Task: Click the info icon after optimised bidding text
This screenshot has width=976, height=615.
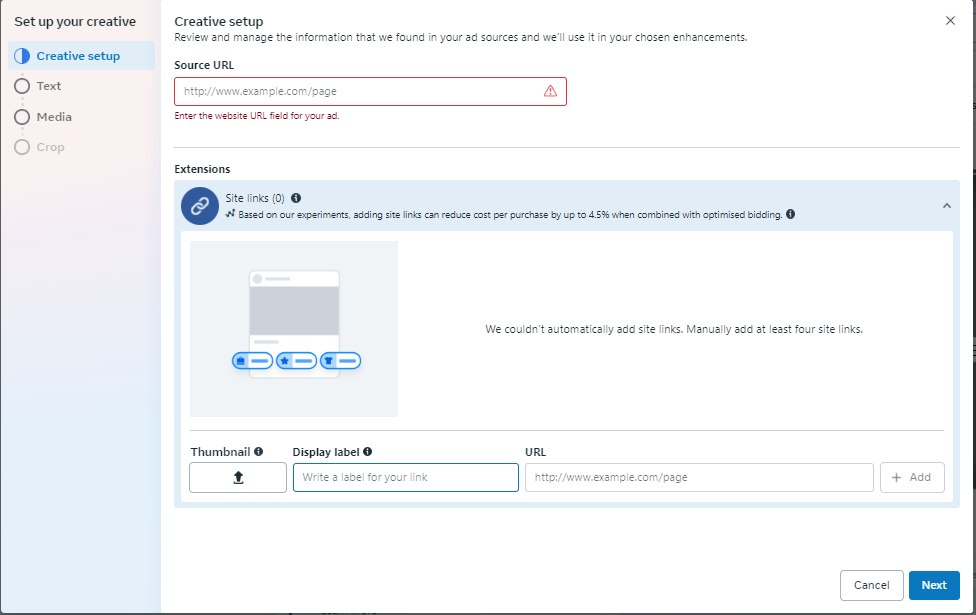Action: click(x=791, y=214)
